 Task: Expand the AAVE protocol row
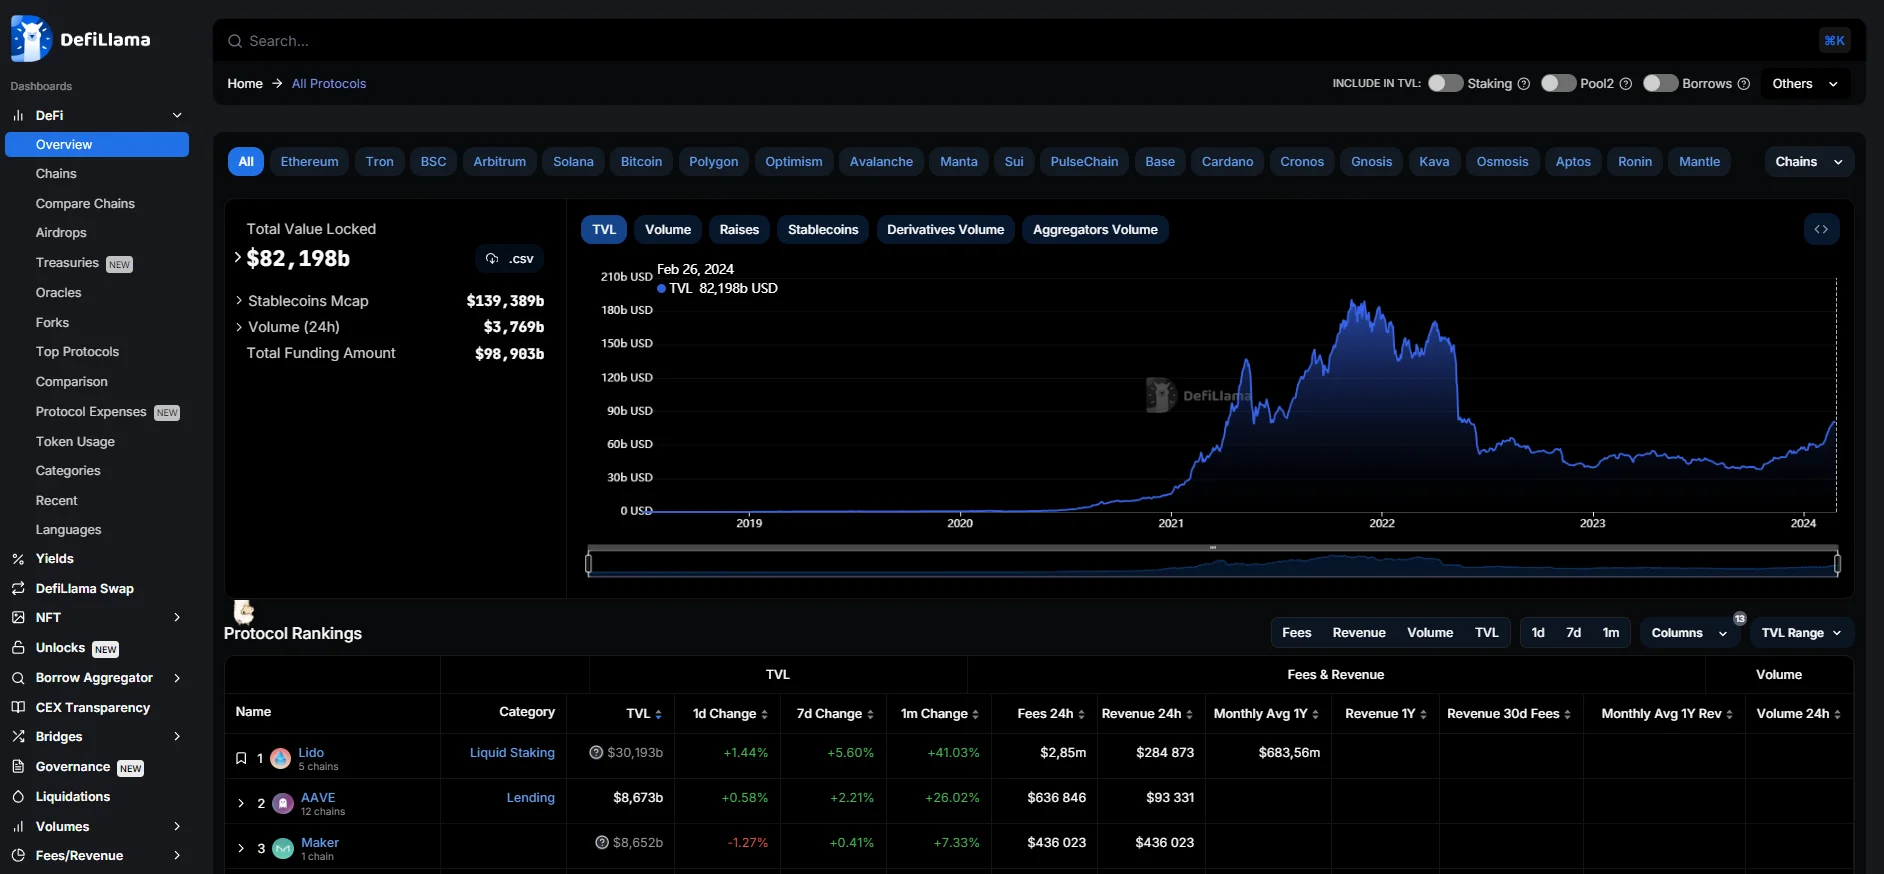click(241, 804)
